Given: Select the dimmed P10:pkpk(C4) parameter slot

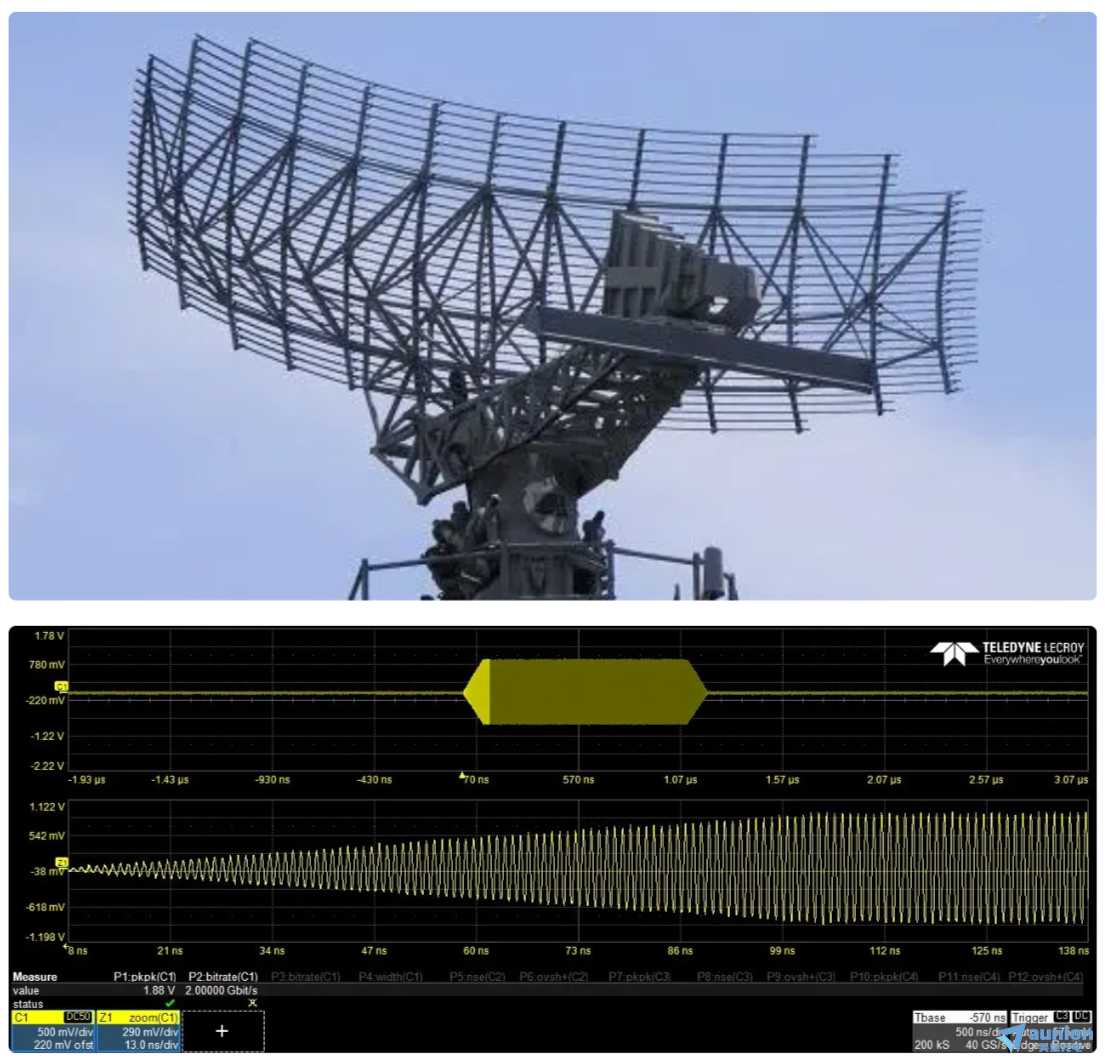Looking at the screenshot, I should coord(884,977).
